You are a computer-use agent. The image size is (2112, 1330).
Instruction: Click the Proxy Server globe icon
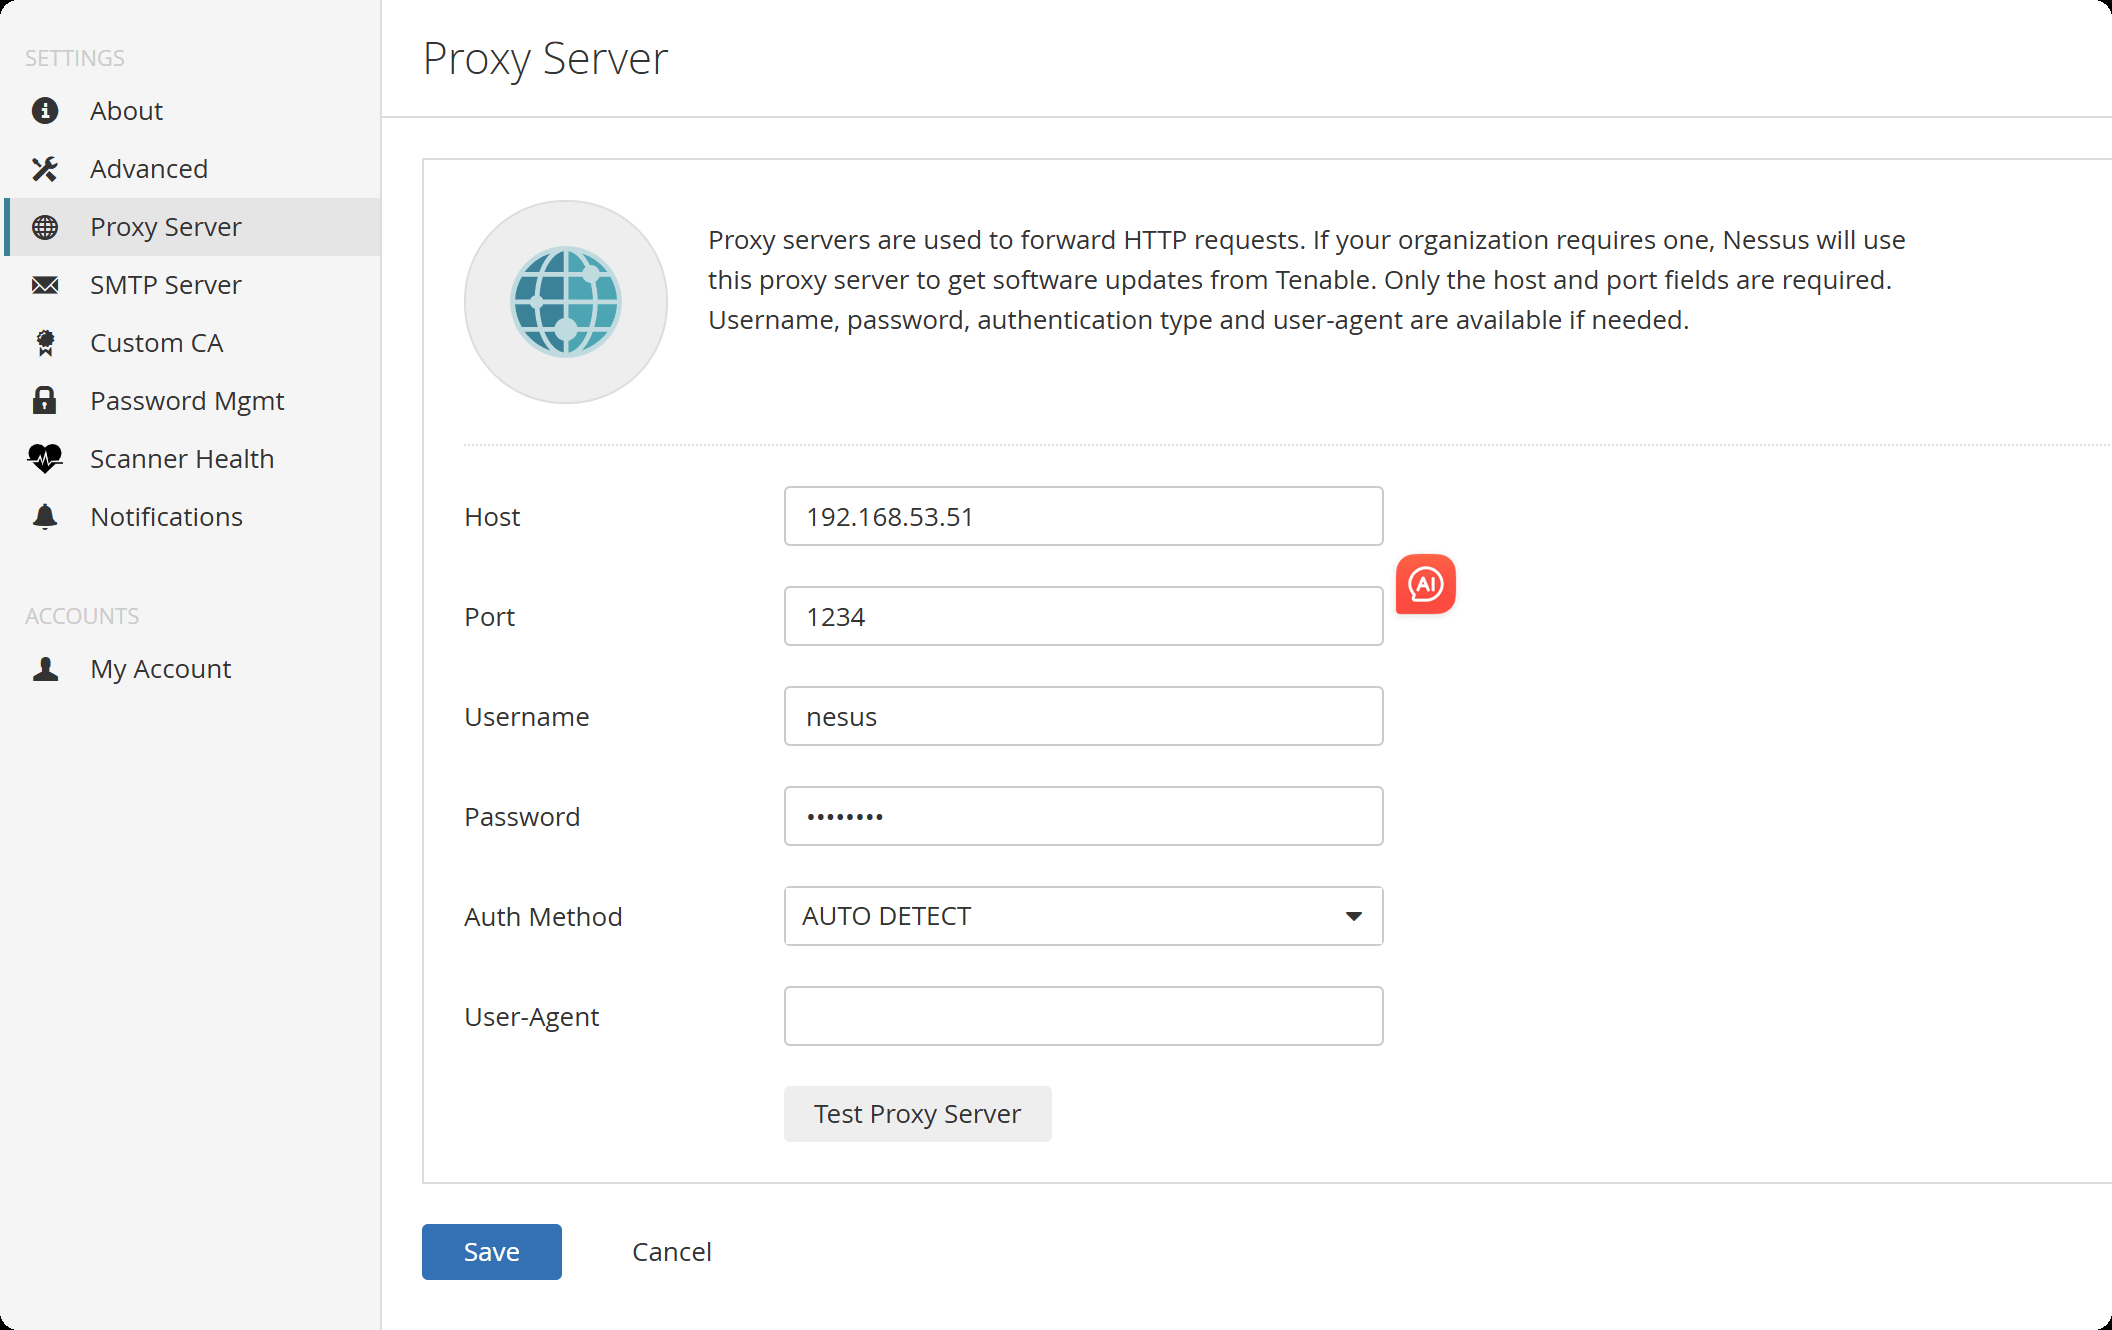click(x=45, y=227)
